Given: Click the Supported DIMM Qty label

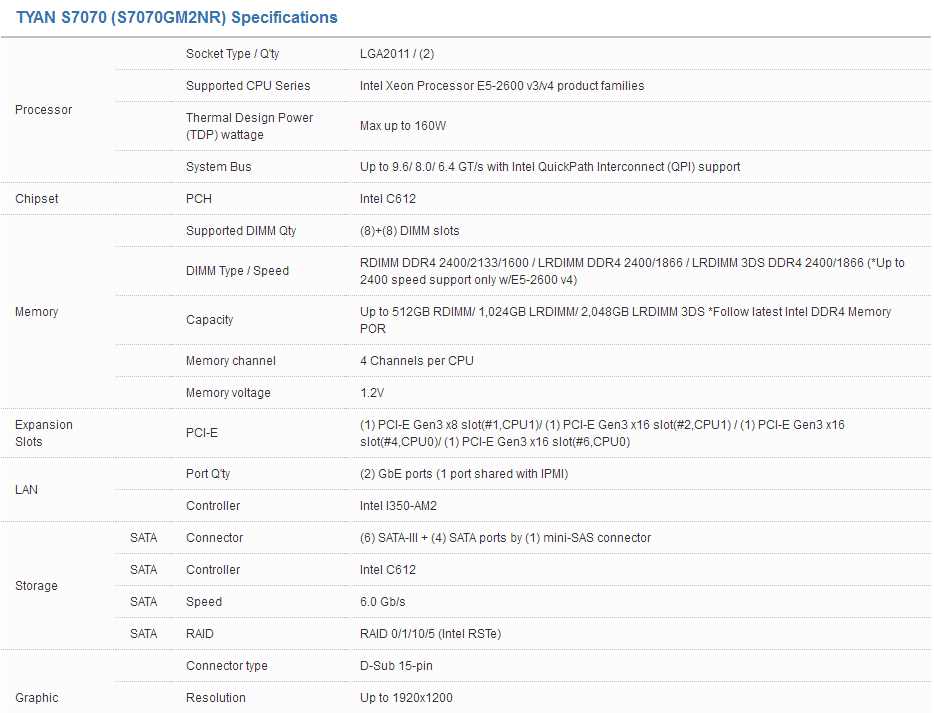Looking at the screenshot, I should coord(241,231).
